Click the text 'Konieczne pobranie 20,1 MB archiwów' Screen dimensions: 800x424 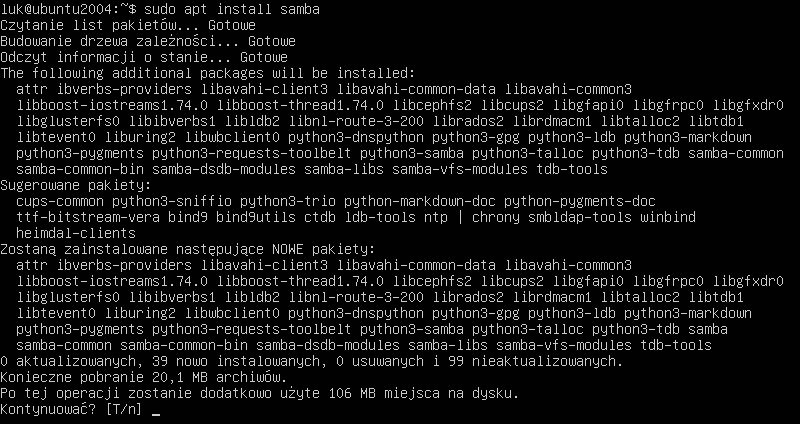[144, 378]
